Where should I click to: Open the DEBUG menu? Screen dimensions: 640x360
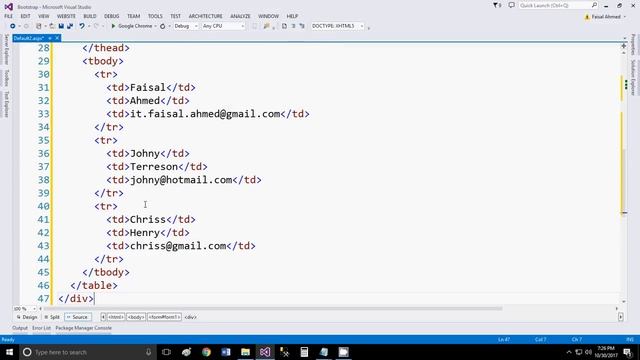(111, 16)
